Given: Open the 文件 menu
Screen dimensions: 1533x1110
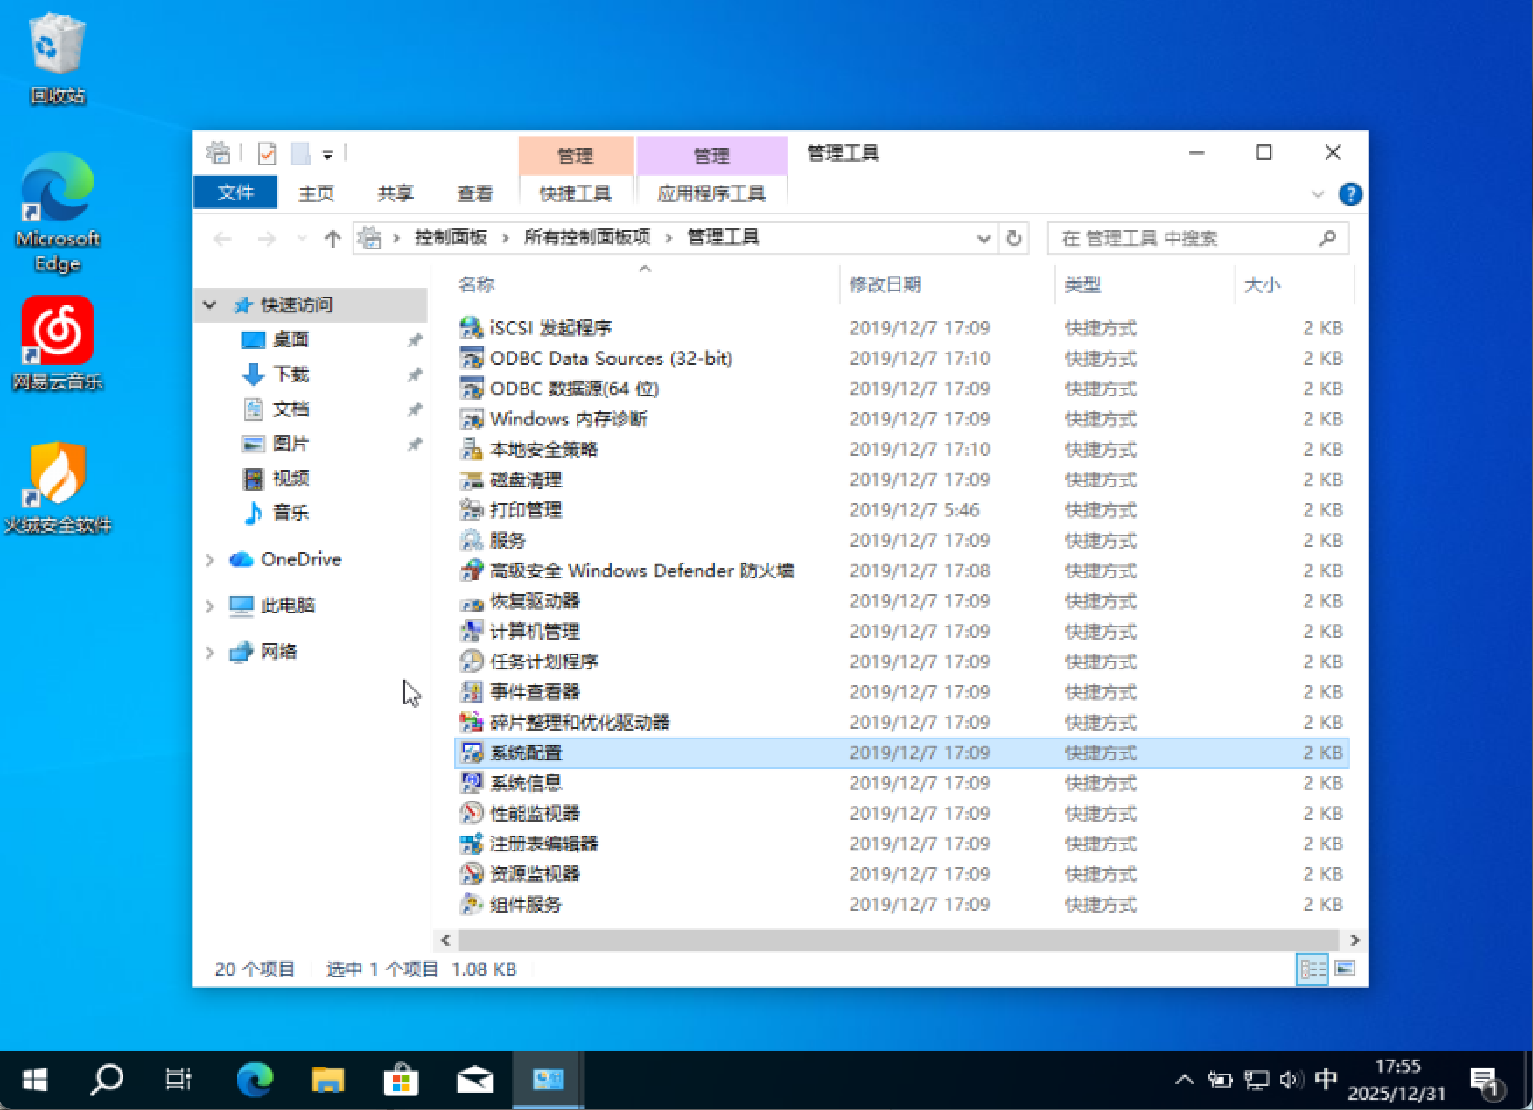Looking at the screenshot, I should [236, 192].
